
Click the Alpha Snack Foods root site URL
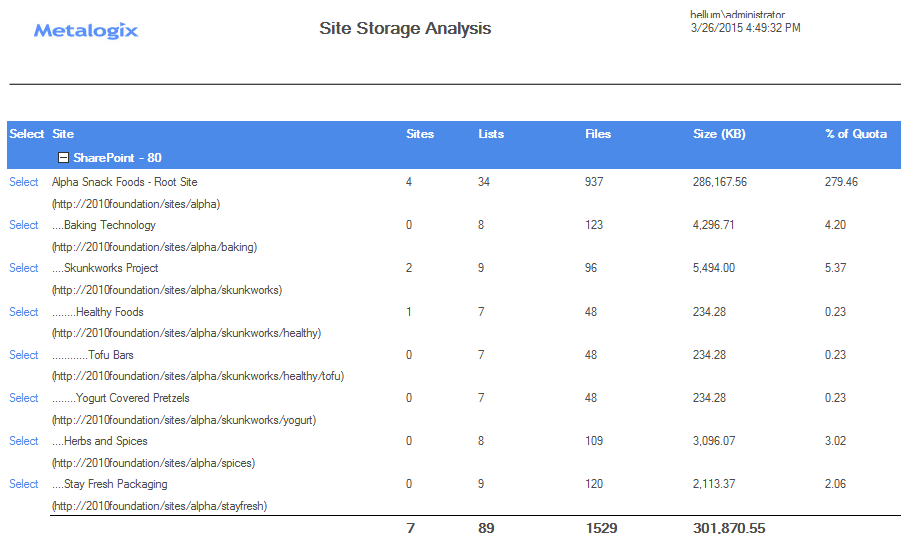pyautogui.click(x=136, y=204)
